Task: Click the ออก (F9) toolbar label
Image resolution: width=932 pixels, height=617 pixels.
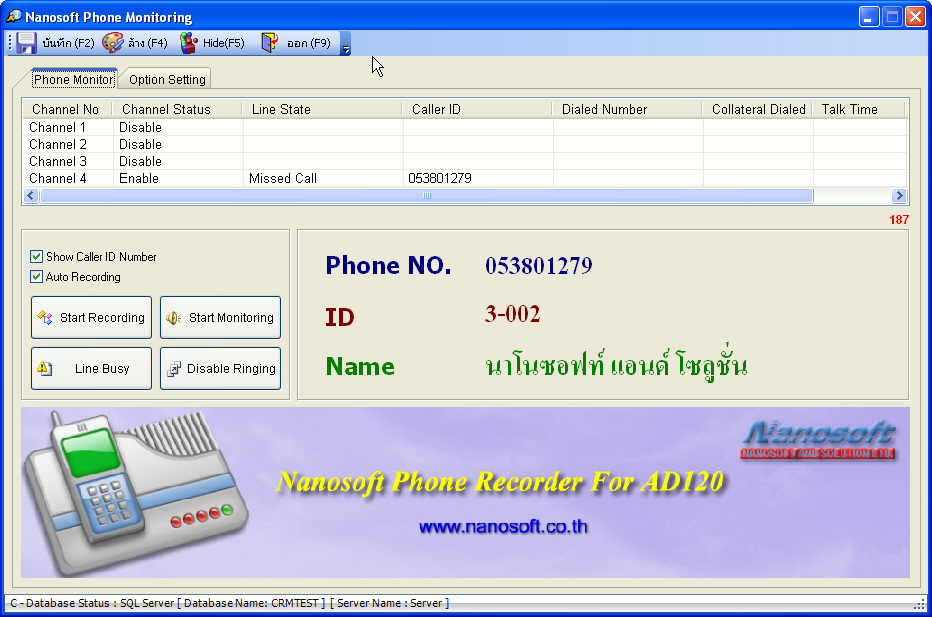Action: click(308, 43)
